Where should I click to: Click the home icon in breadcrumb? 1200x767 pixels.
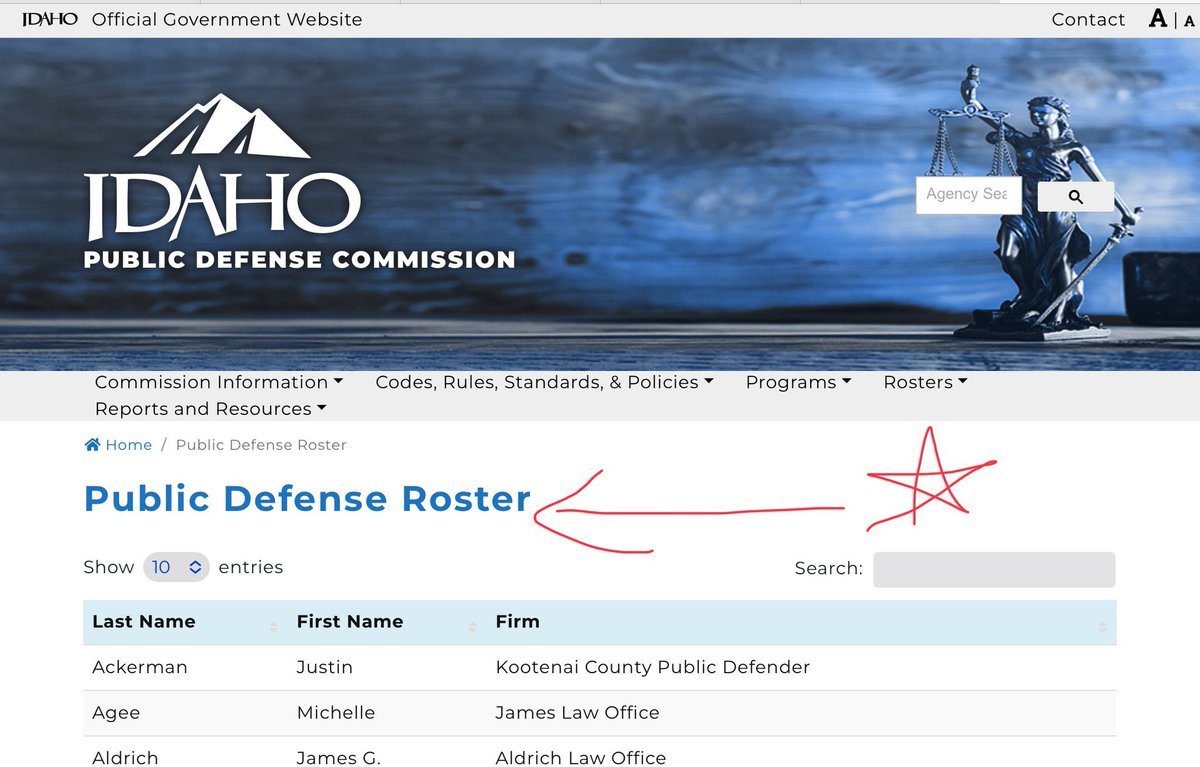pyautogui.click(x=93, y=445)
